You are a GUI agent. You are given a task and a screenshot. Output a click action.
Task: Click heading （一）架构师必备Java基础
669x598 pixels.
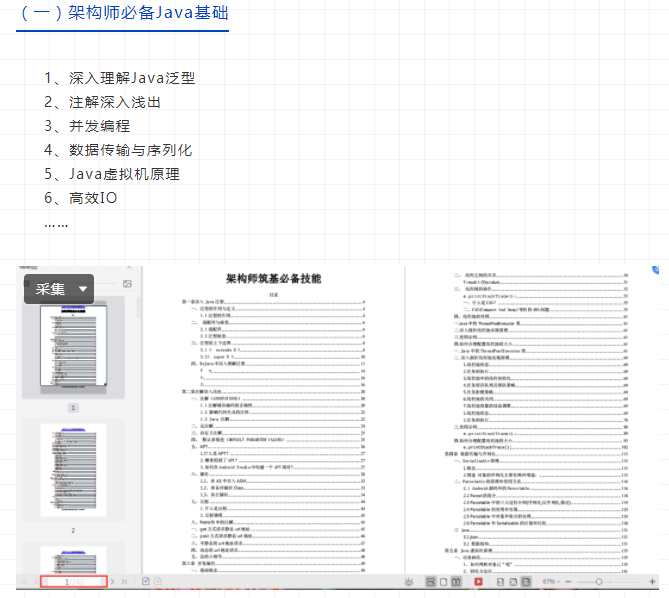123,13
